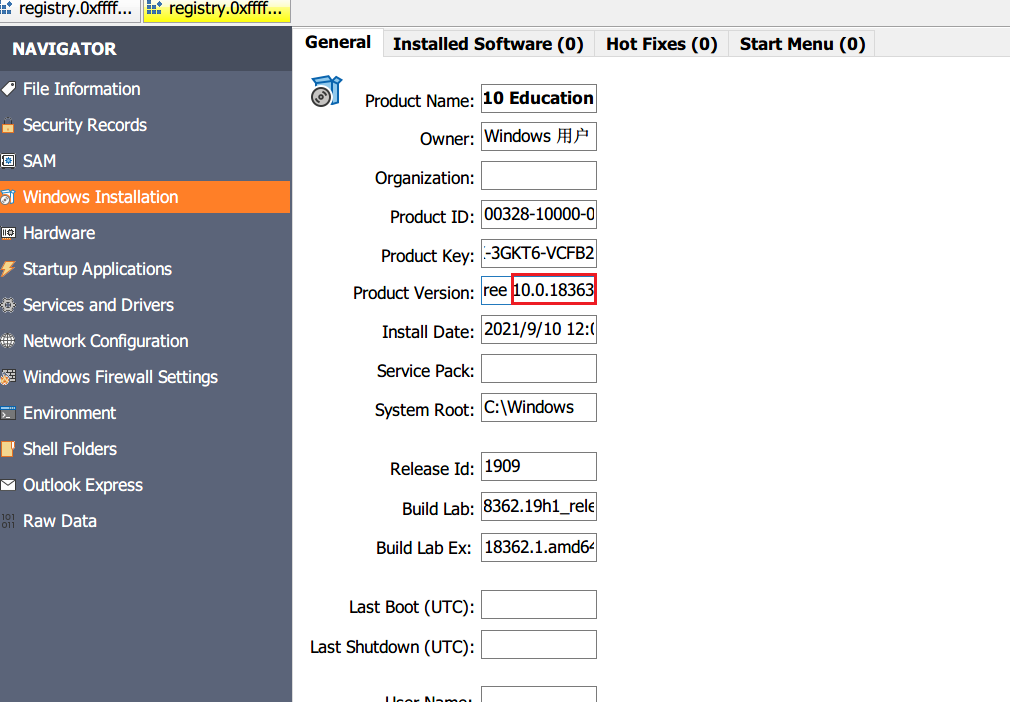
Task: Click the installation disc icon beside Product Name
Action: click(327, 91)
